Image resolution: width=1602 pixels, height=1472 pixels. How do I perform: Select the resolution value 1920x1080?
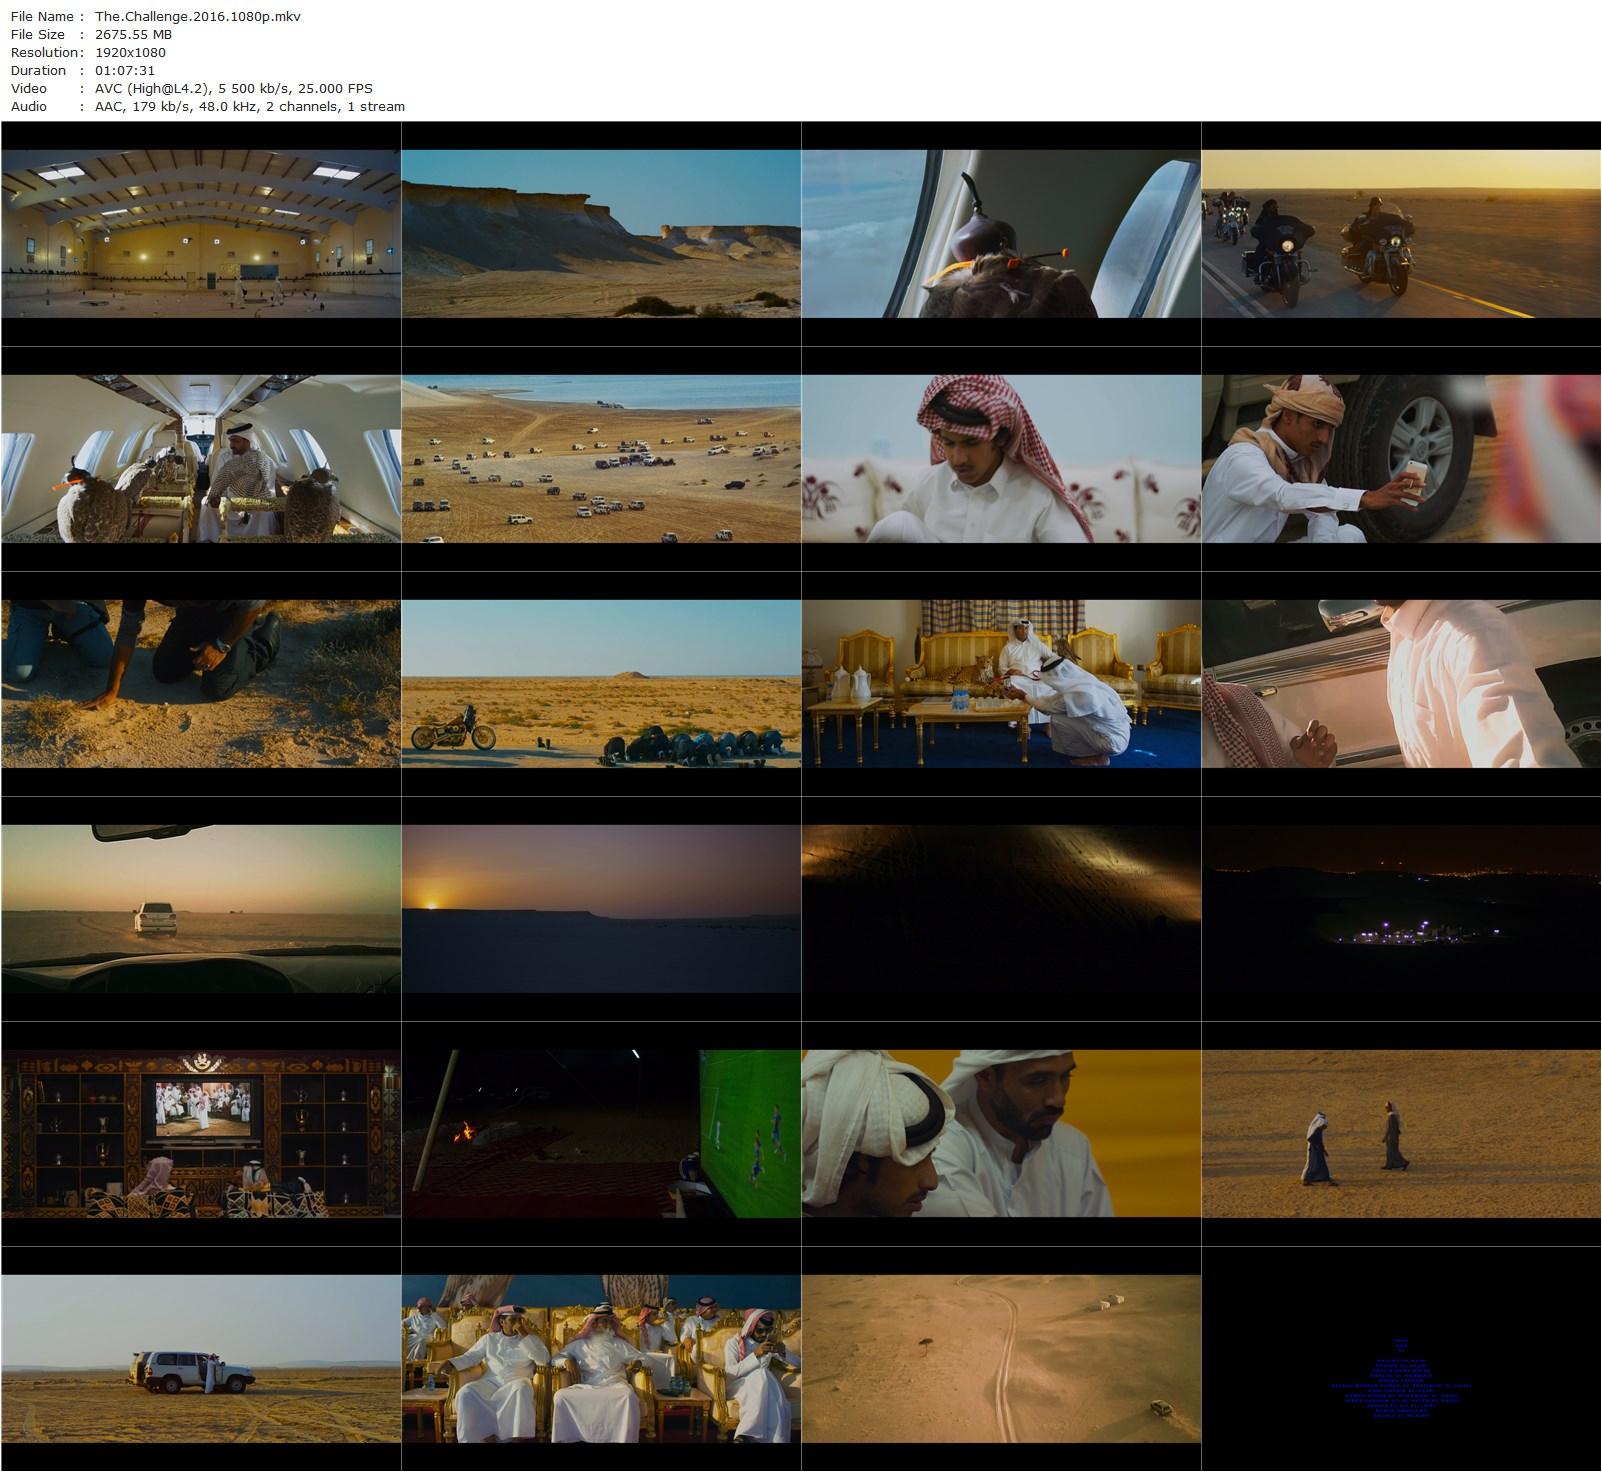130,52
